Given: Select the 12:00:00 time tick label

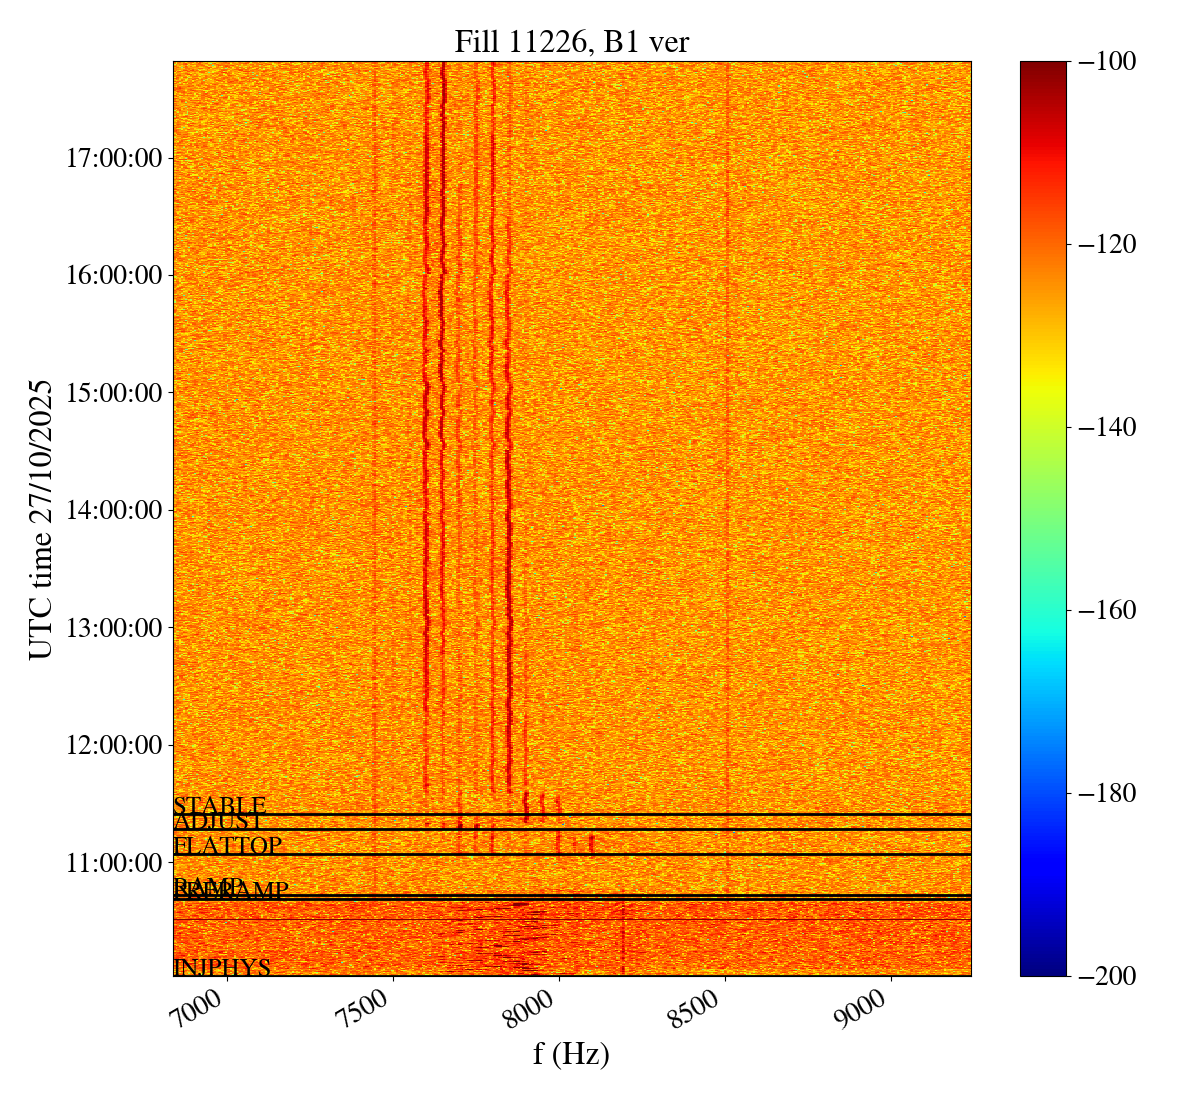Looking at the screenshot, I should tap(114, 745).
